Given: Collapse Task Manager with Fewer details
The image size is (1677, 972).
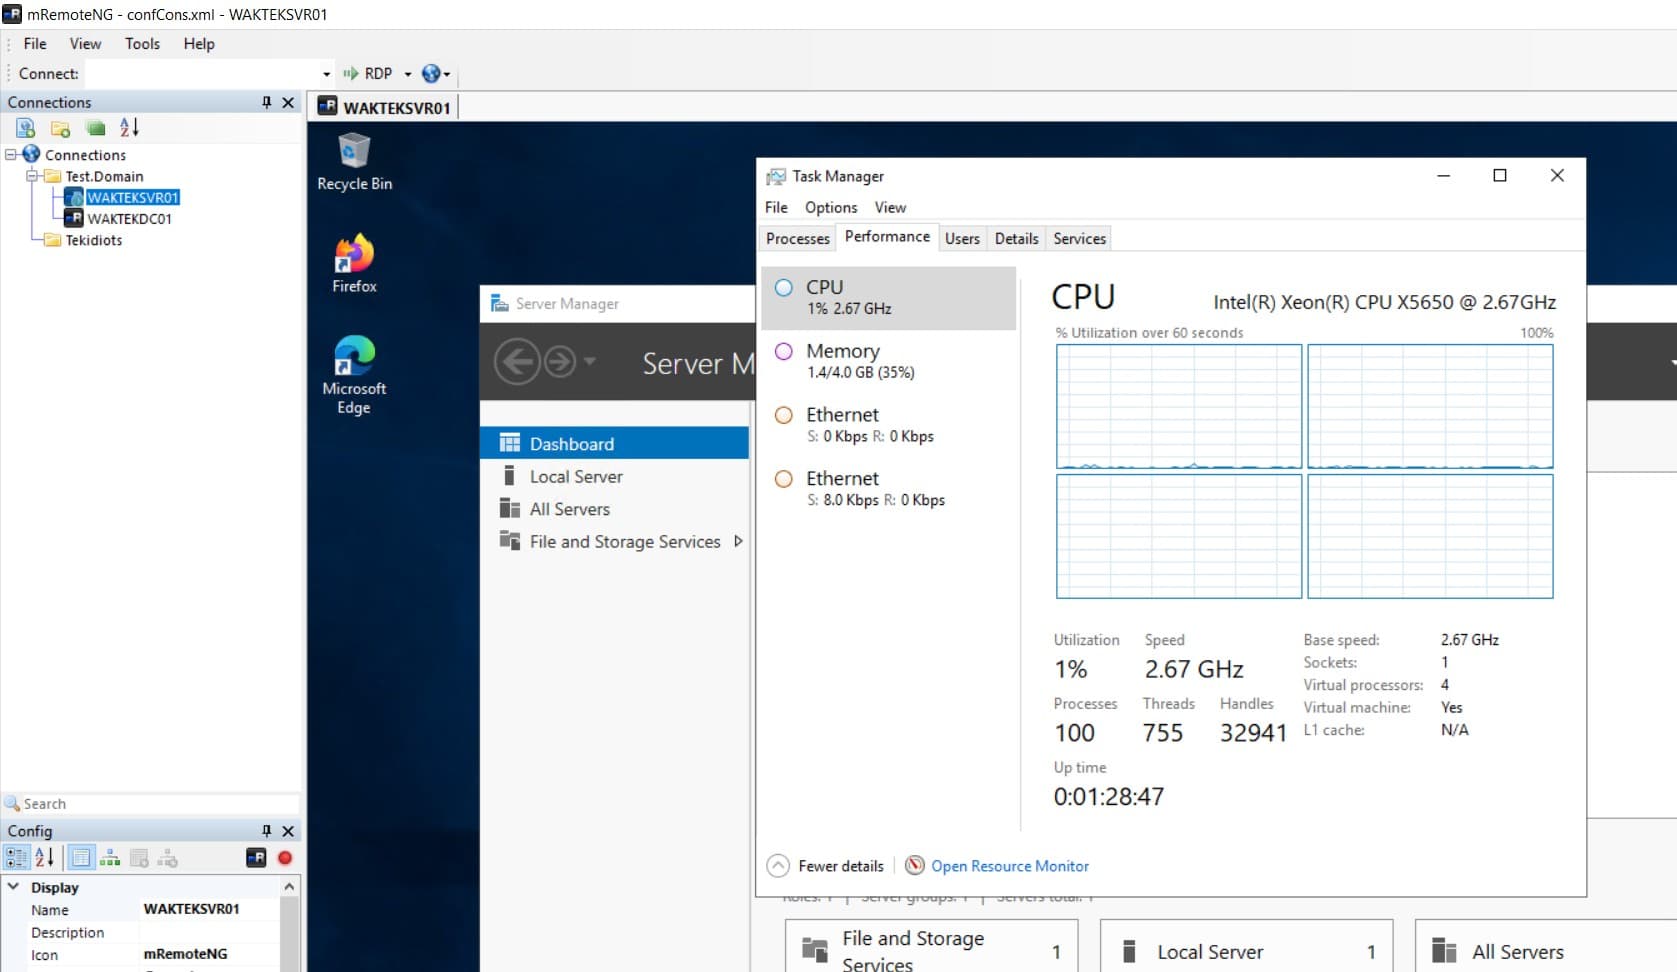Looking at the screenshot, I should click(826, 866).
